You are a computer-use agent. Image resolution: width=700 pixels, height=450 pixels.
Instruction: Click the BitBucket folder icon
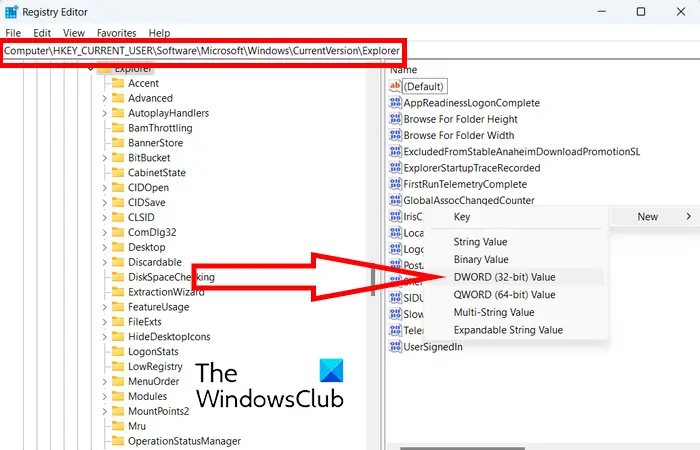tap(118, 158)
